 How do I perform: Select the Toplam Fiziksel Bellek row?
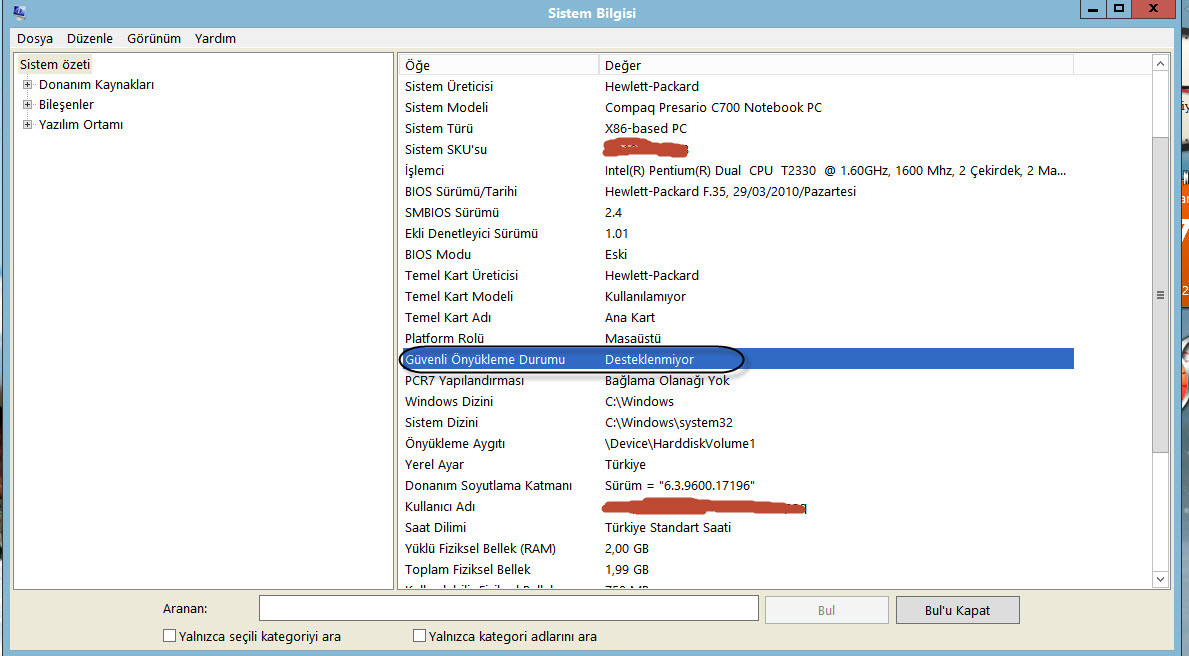[736, 570]
